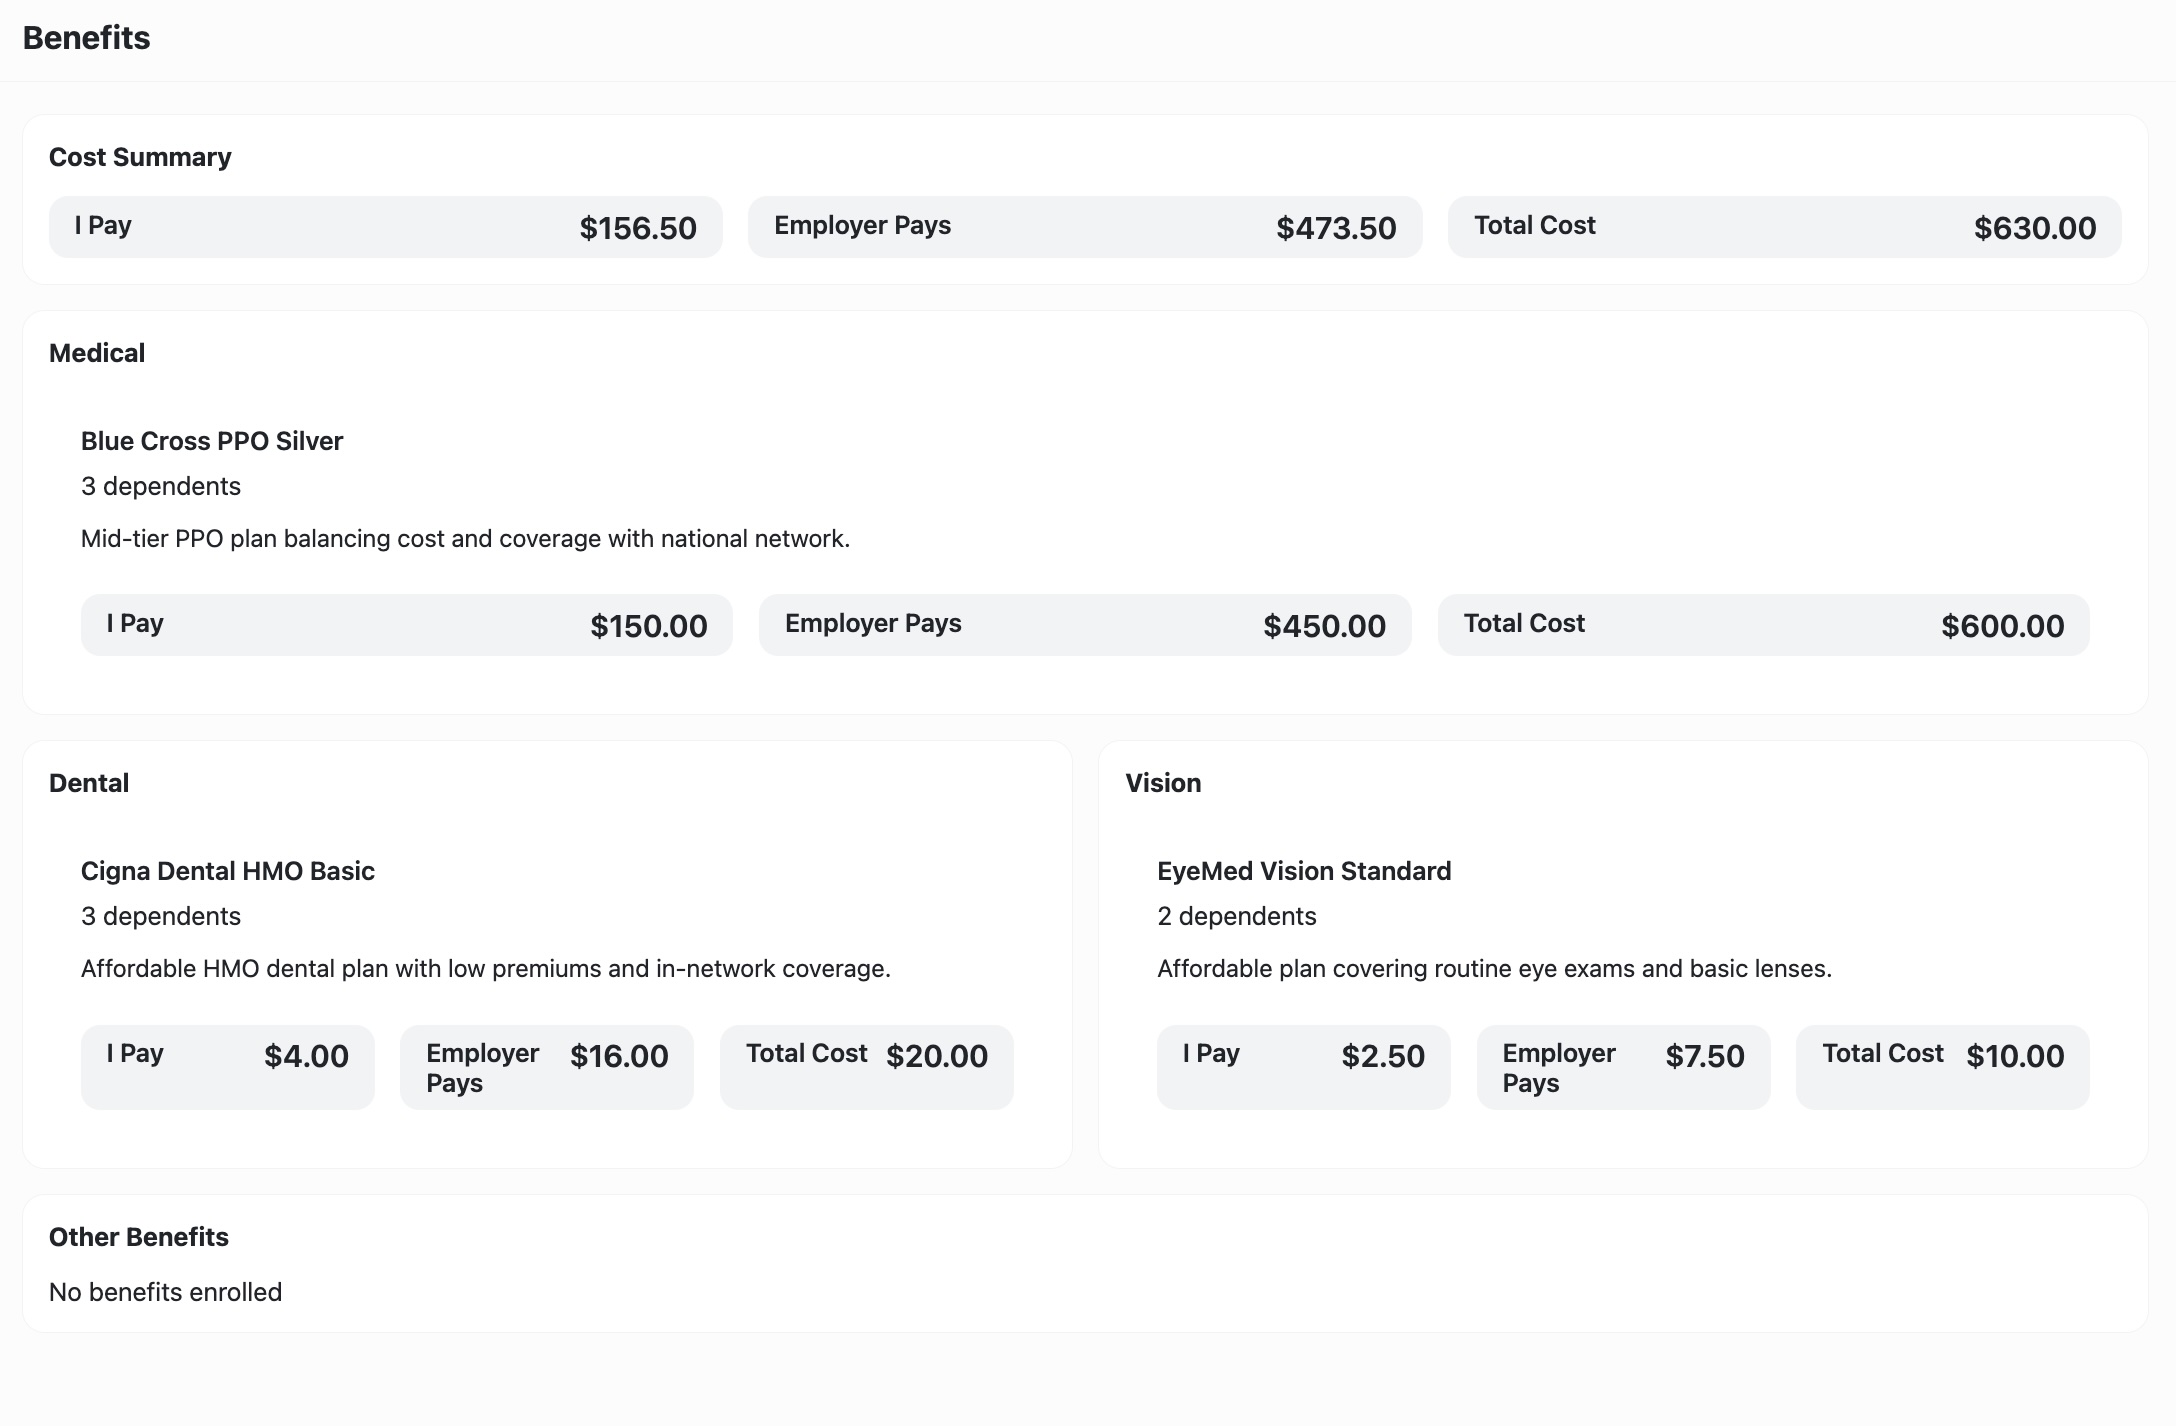The image size is (2176, 1426).
Task: Open the Other Benefits section
Action: (138, 1236)
